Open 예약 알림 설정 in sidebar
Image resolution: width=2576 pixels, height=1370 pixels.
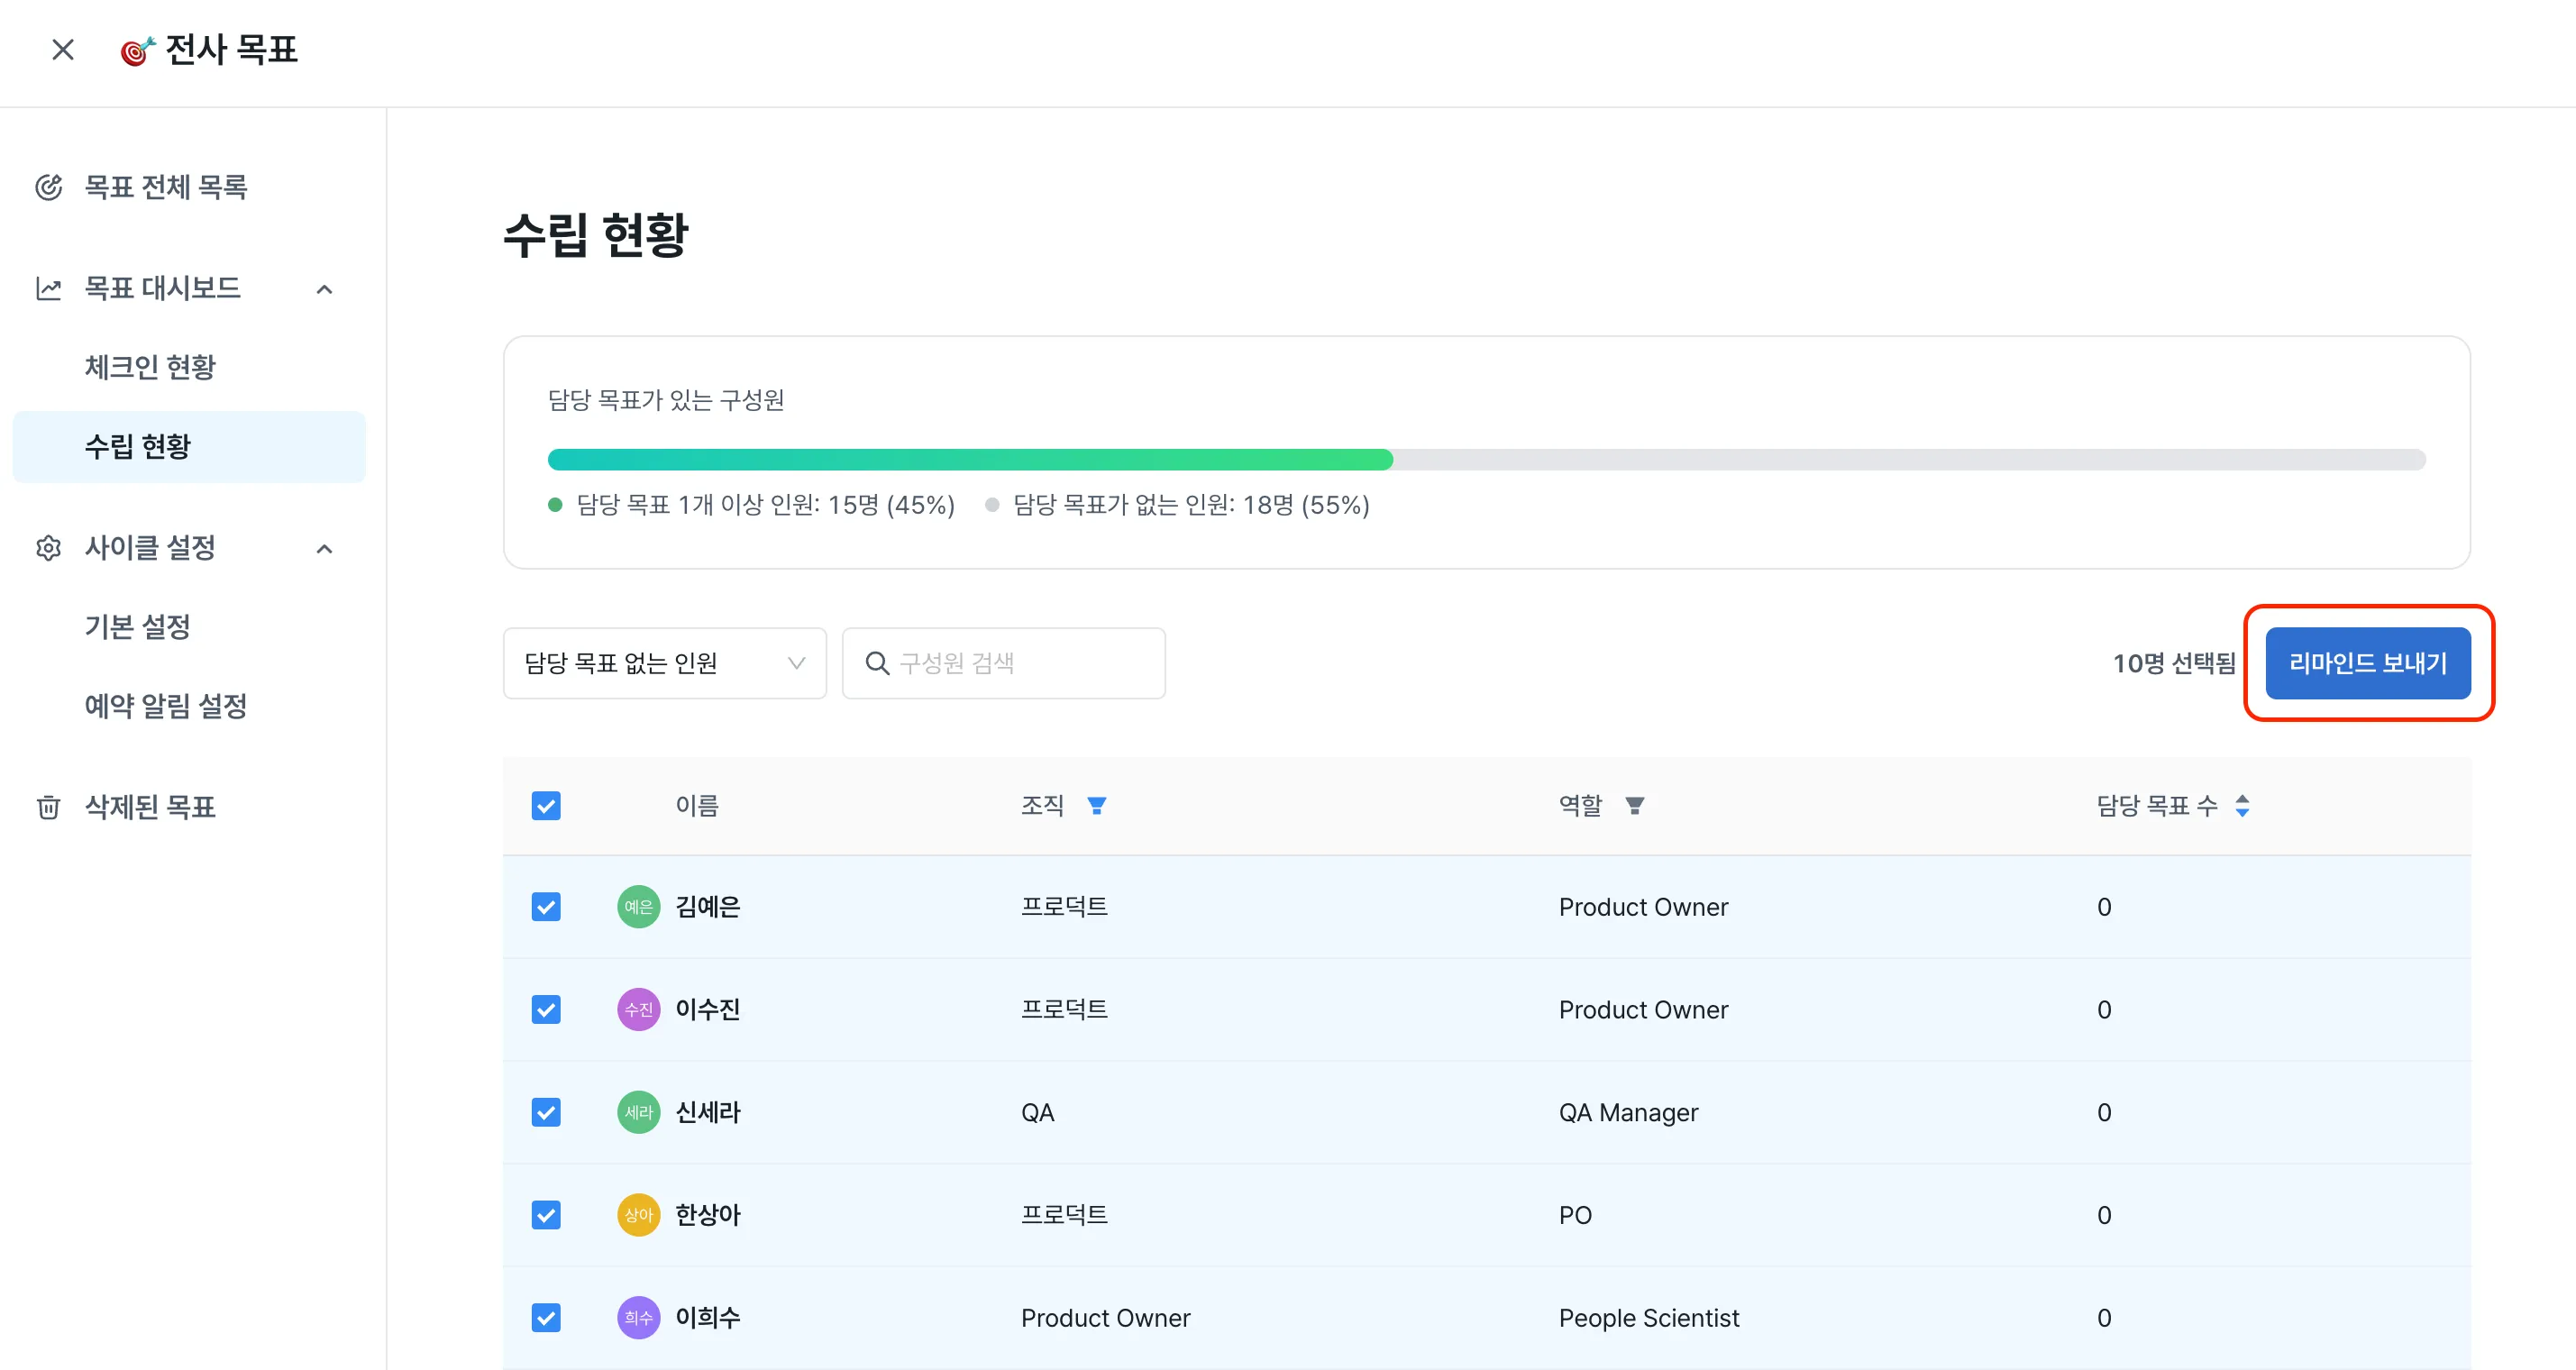(x=166, y=706)
